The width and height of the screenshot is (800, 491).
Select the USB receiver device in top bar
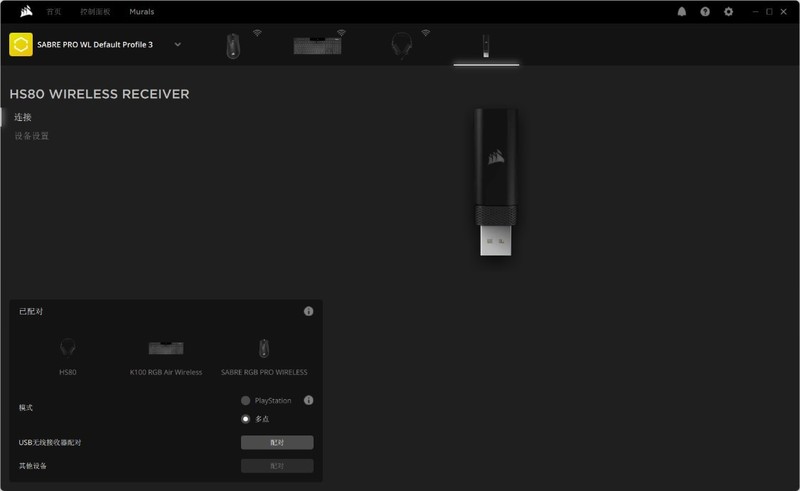(x=486, y=45)
